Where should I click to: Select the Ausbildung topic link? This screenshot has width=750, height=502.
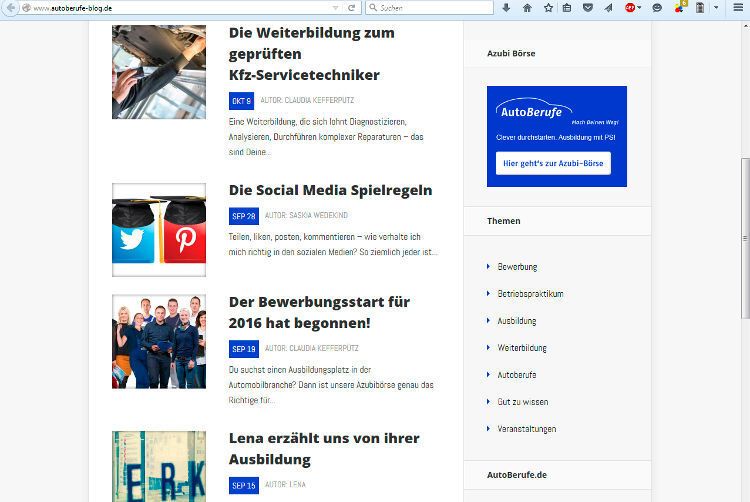517,321
